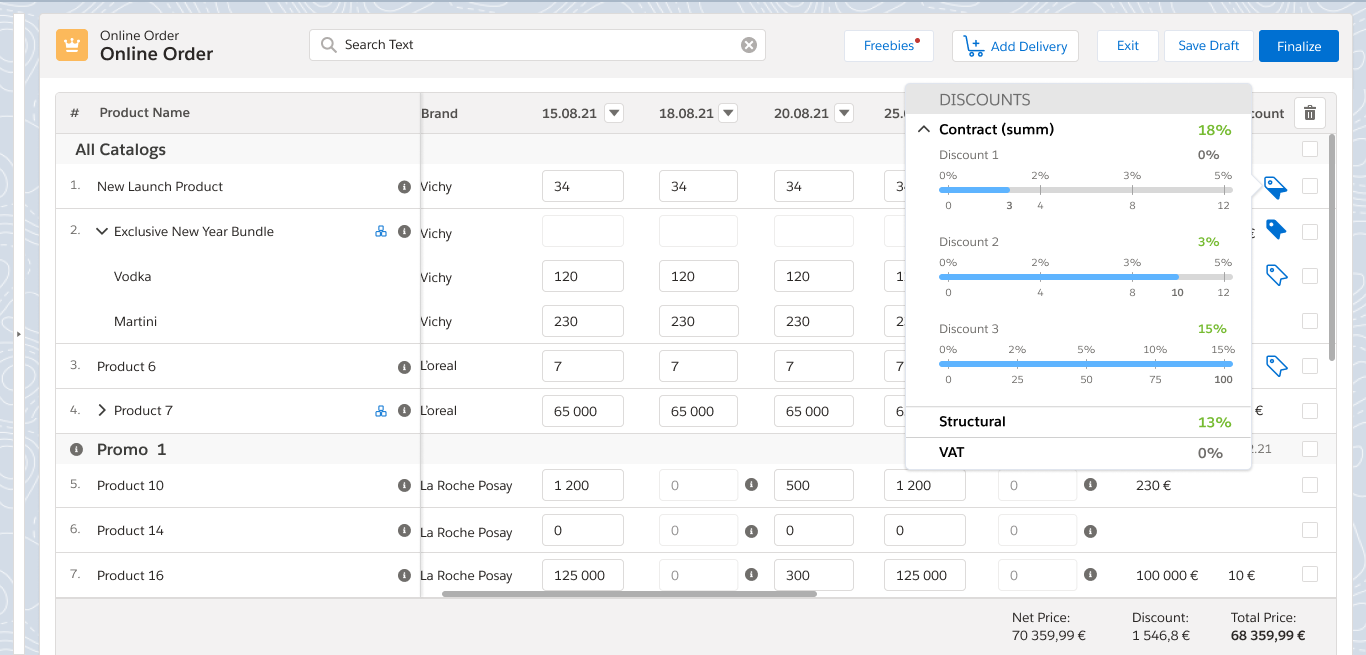Clear search text with the X icon

(x=749, y=45)
